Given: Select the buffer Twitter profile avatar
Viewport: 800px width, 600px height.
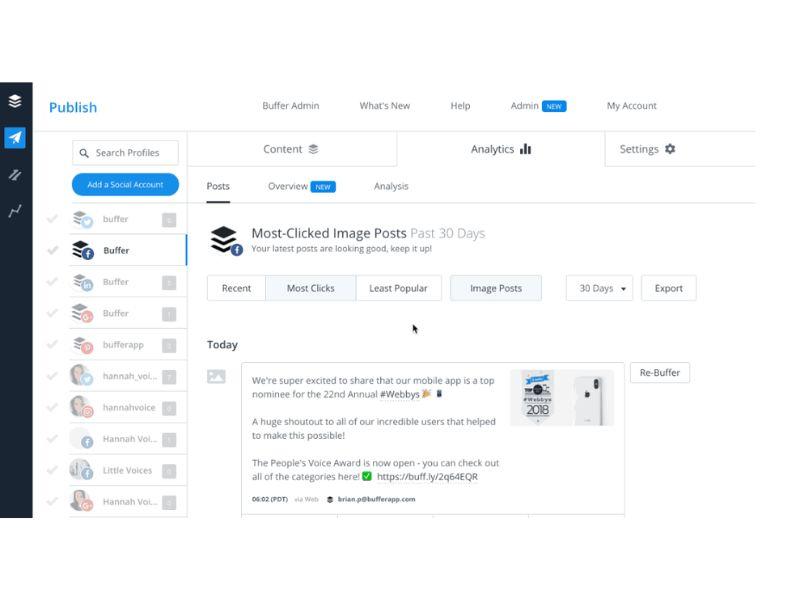Looking at the screenshot, I should coord(82,219).
